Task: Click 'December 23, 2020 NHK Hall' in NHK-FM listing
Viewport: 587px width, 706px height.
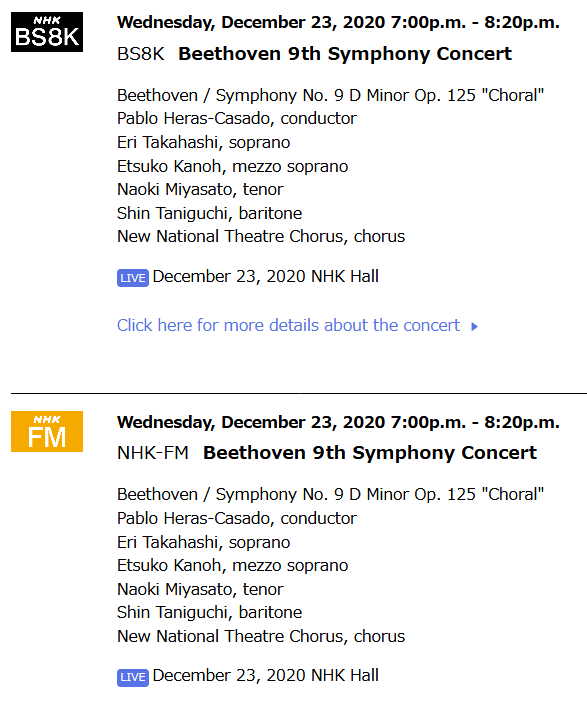Action: pos(266,675)
